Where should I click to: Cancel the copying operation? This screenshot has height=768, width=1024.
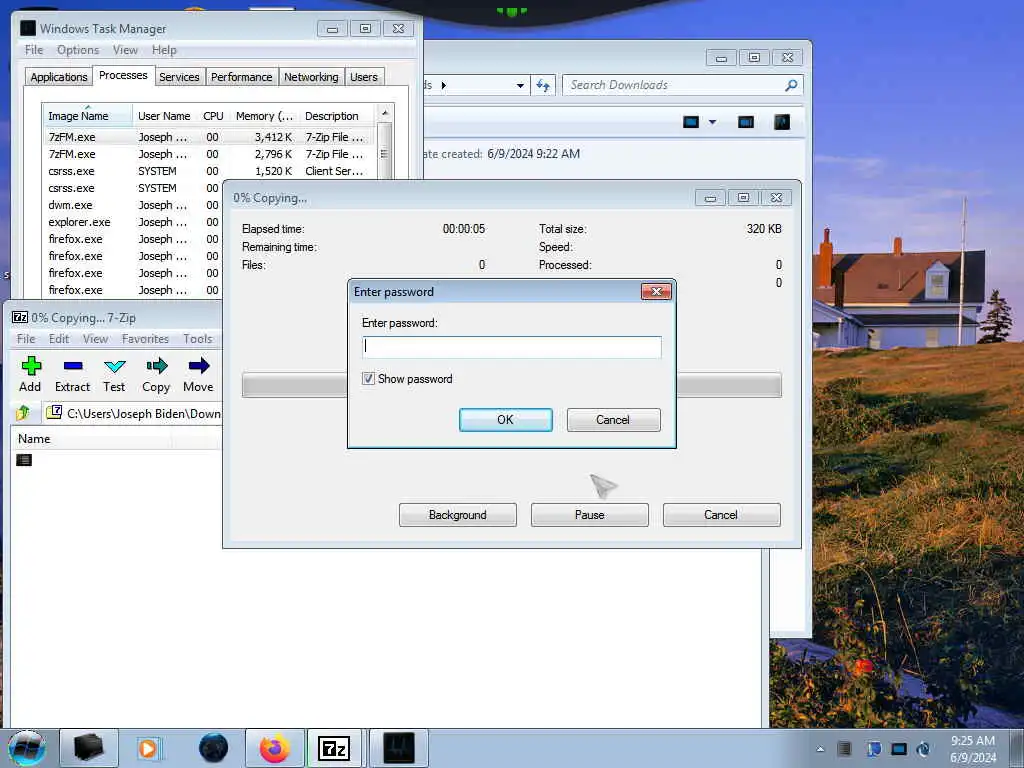pos(722,515)
